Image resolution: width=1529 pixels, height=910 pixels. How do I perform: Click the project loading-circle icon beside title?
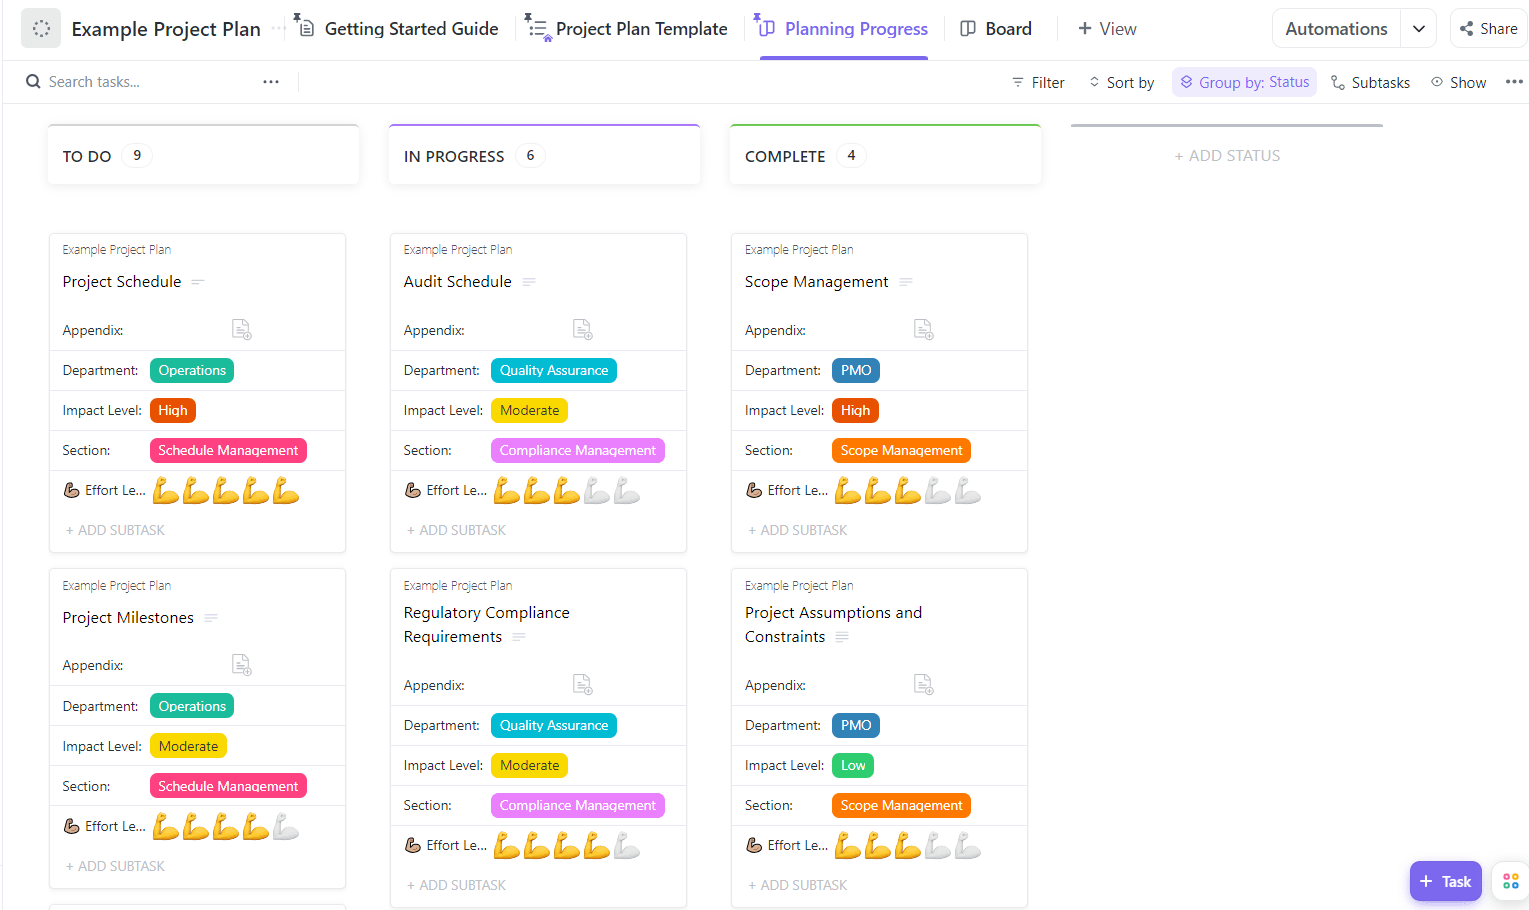pos(41,29)
